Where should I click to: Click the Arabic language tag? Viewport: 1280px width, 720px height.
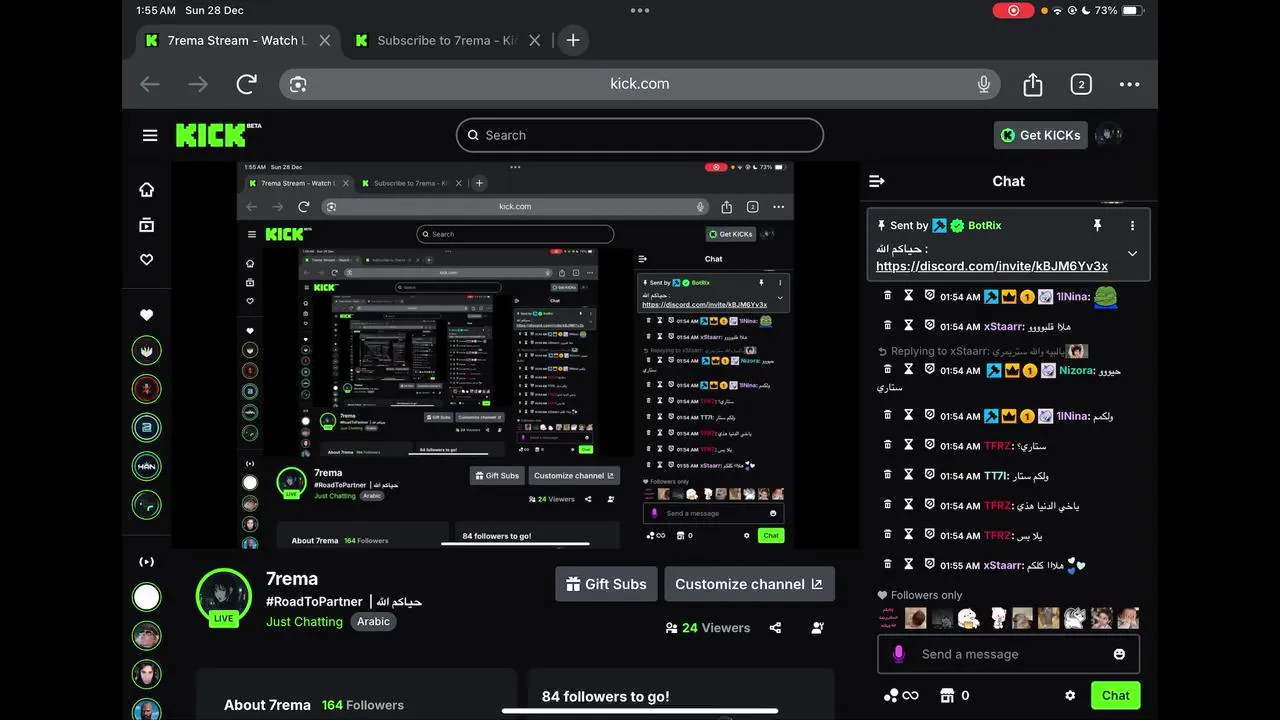pos(373,621)
